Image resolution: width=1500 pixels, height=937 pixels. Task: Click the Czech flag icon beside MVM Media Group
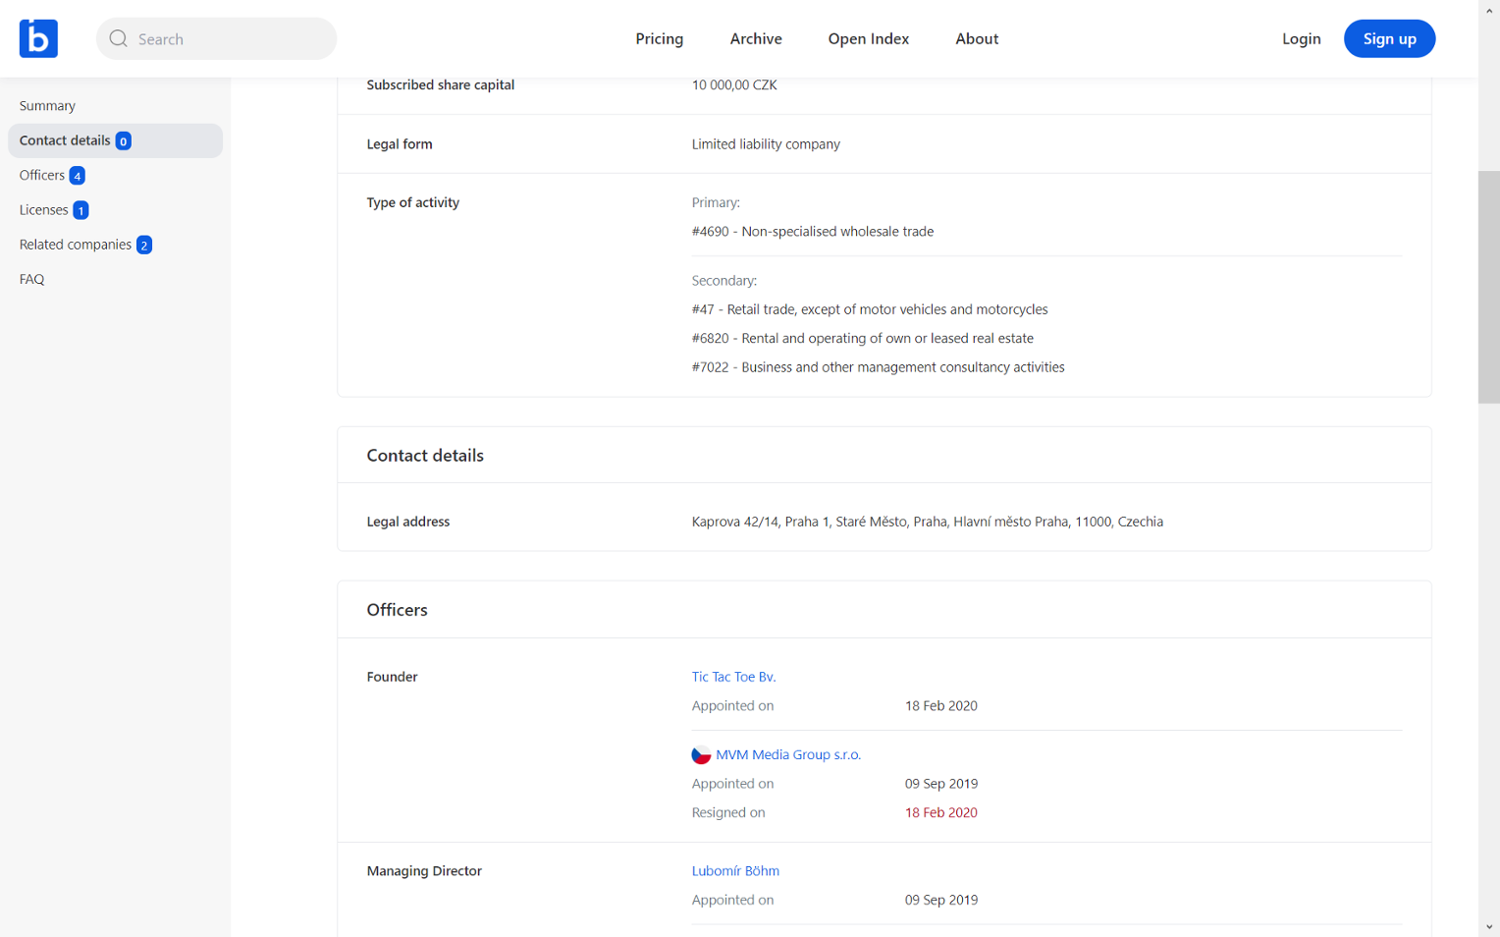(701, 755)
